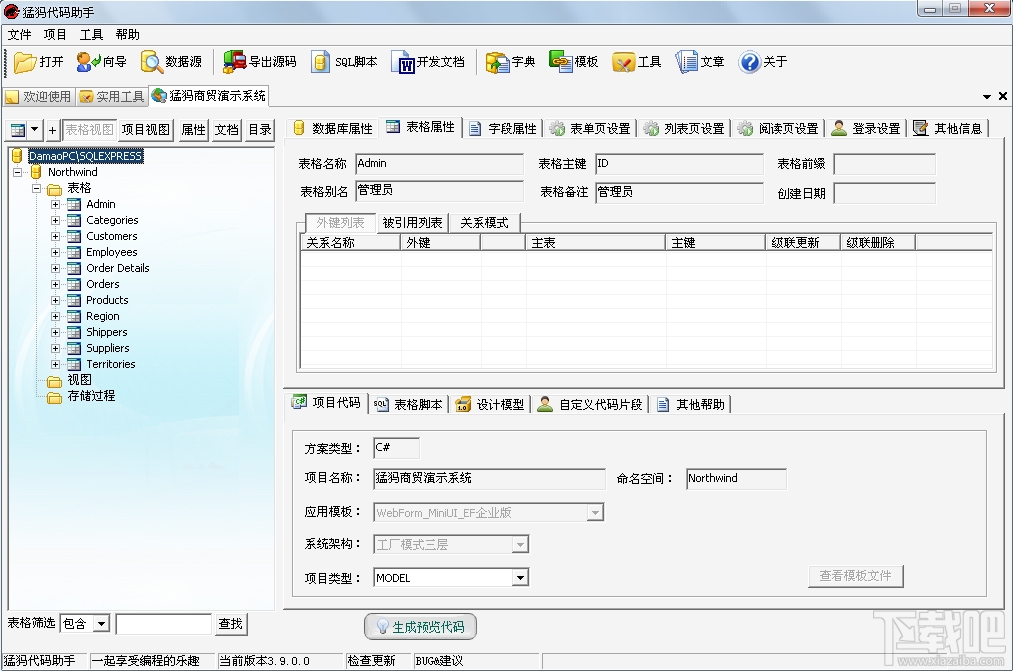Switch to the 表单页设置 tab
The width and height of the screenshot is (1013, 671).
[x=590, y=129]
